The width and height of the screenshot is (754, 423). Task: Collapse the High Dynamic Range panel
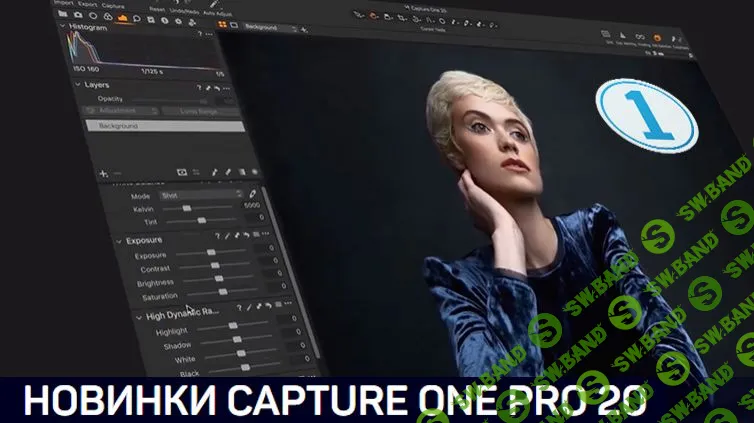click(x=139, y=318)
